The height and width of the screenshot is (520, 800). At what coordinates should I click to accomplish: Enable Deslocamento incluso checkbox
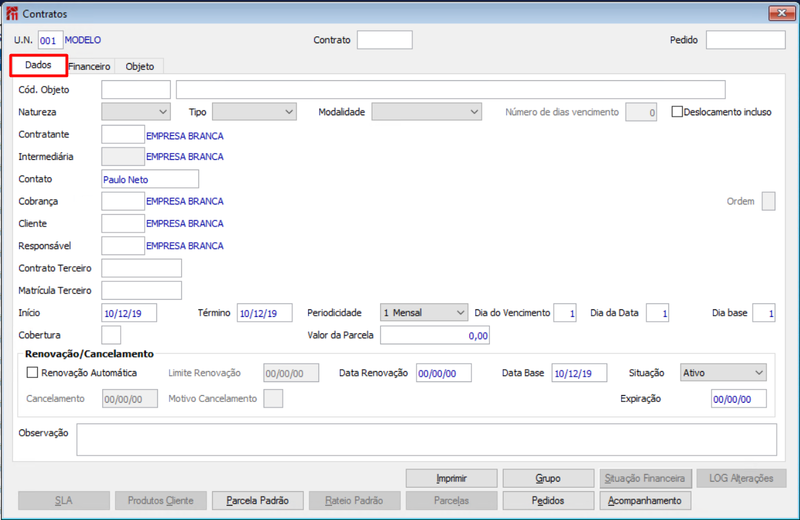tap(677, 112)
